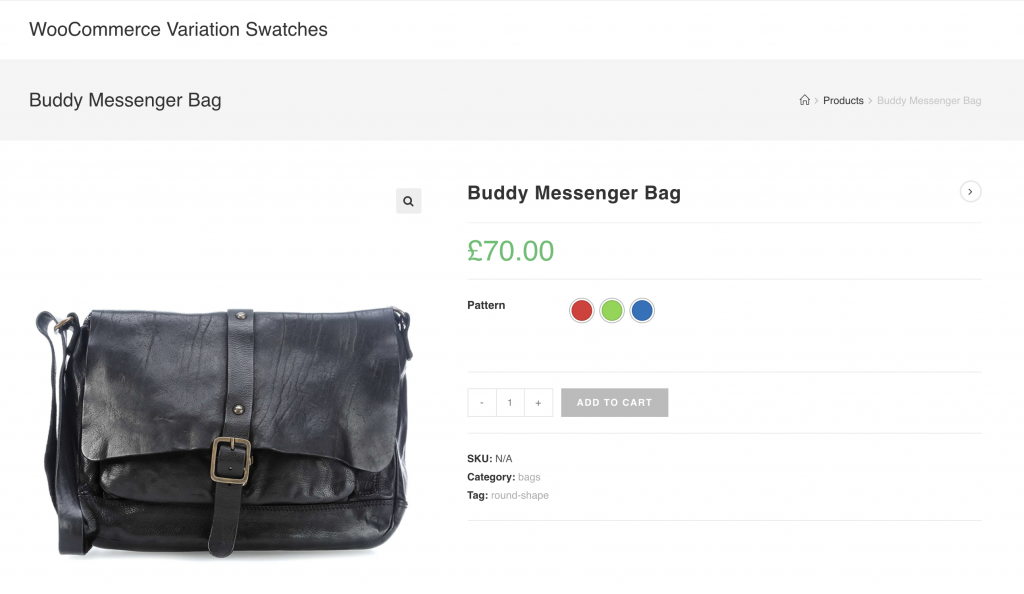Click the WooCommerce Variation Swatches site title

click(178, 29)
